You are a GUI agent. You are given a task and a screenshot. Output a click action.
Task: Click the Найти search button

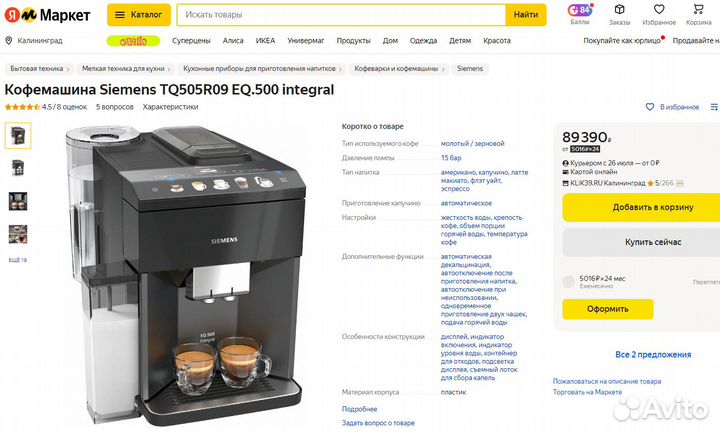pyautogui.click(x=526, y=15)
